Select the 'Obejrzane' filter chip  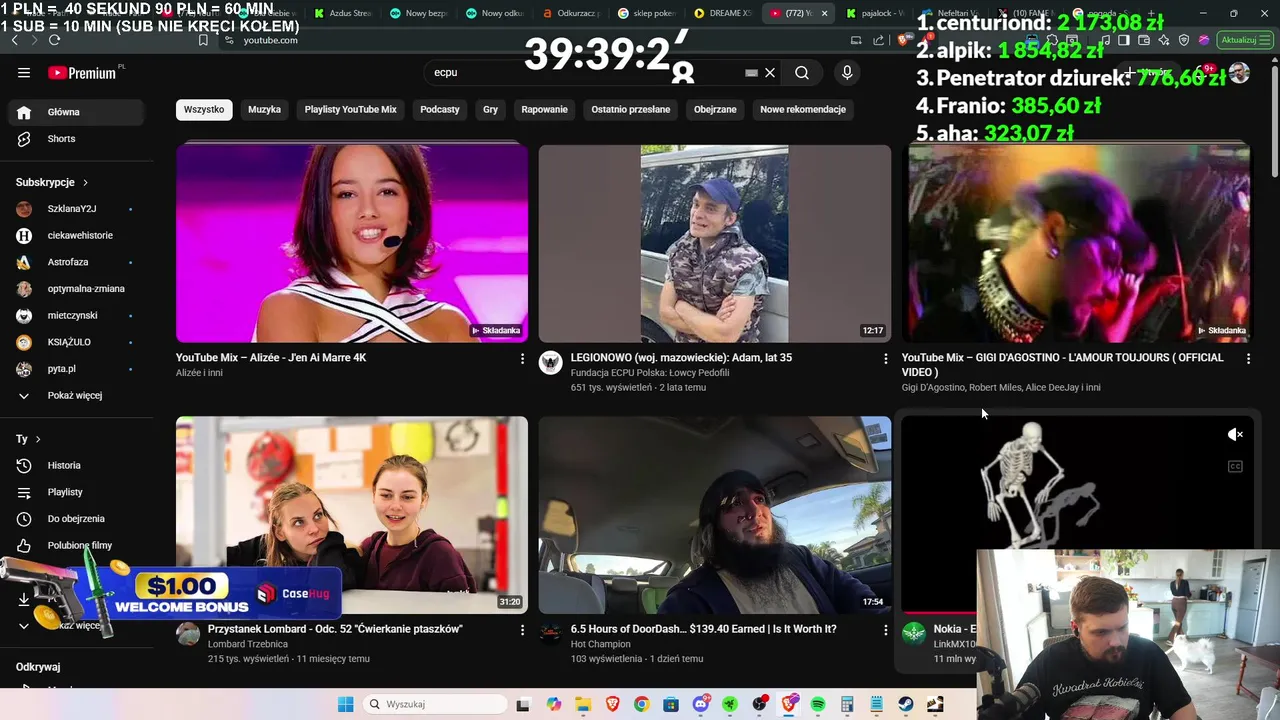(715, 109)
